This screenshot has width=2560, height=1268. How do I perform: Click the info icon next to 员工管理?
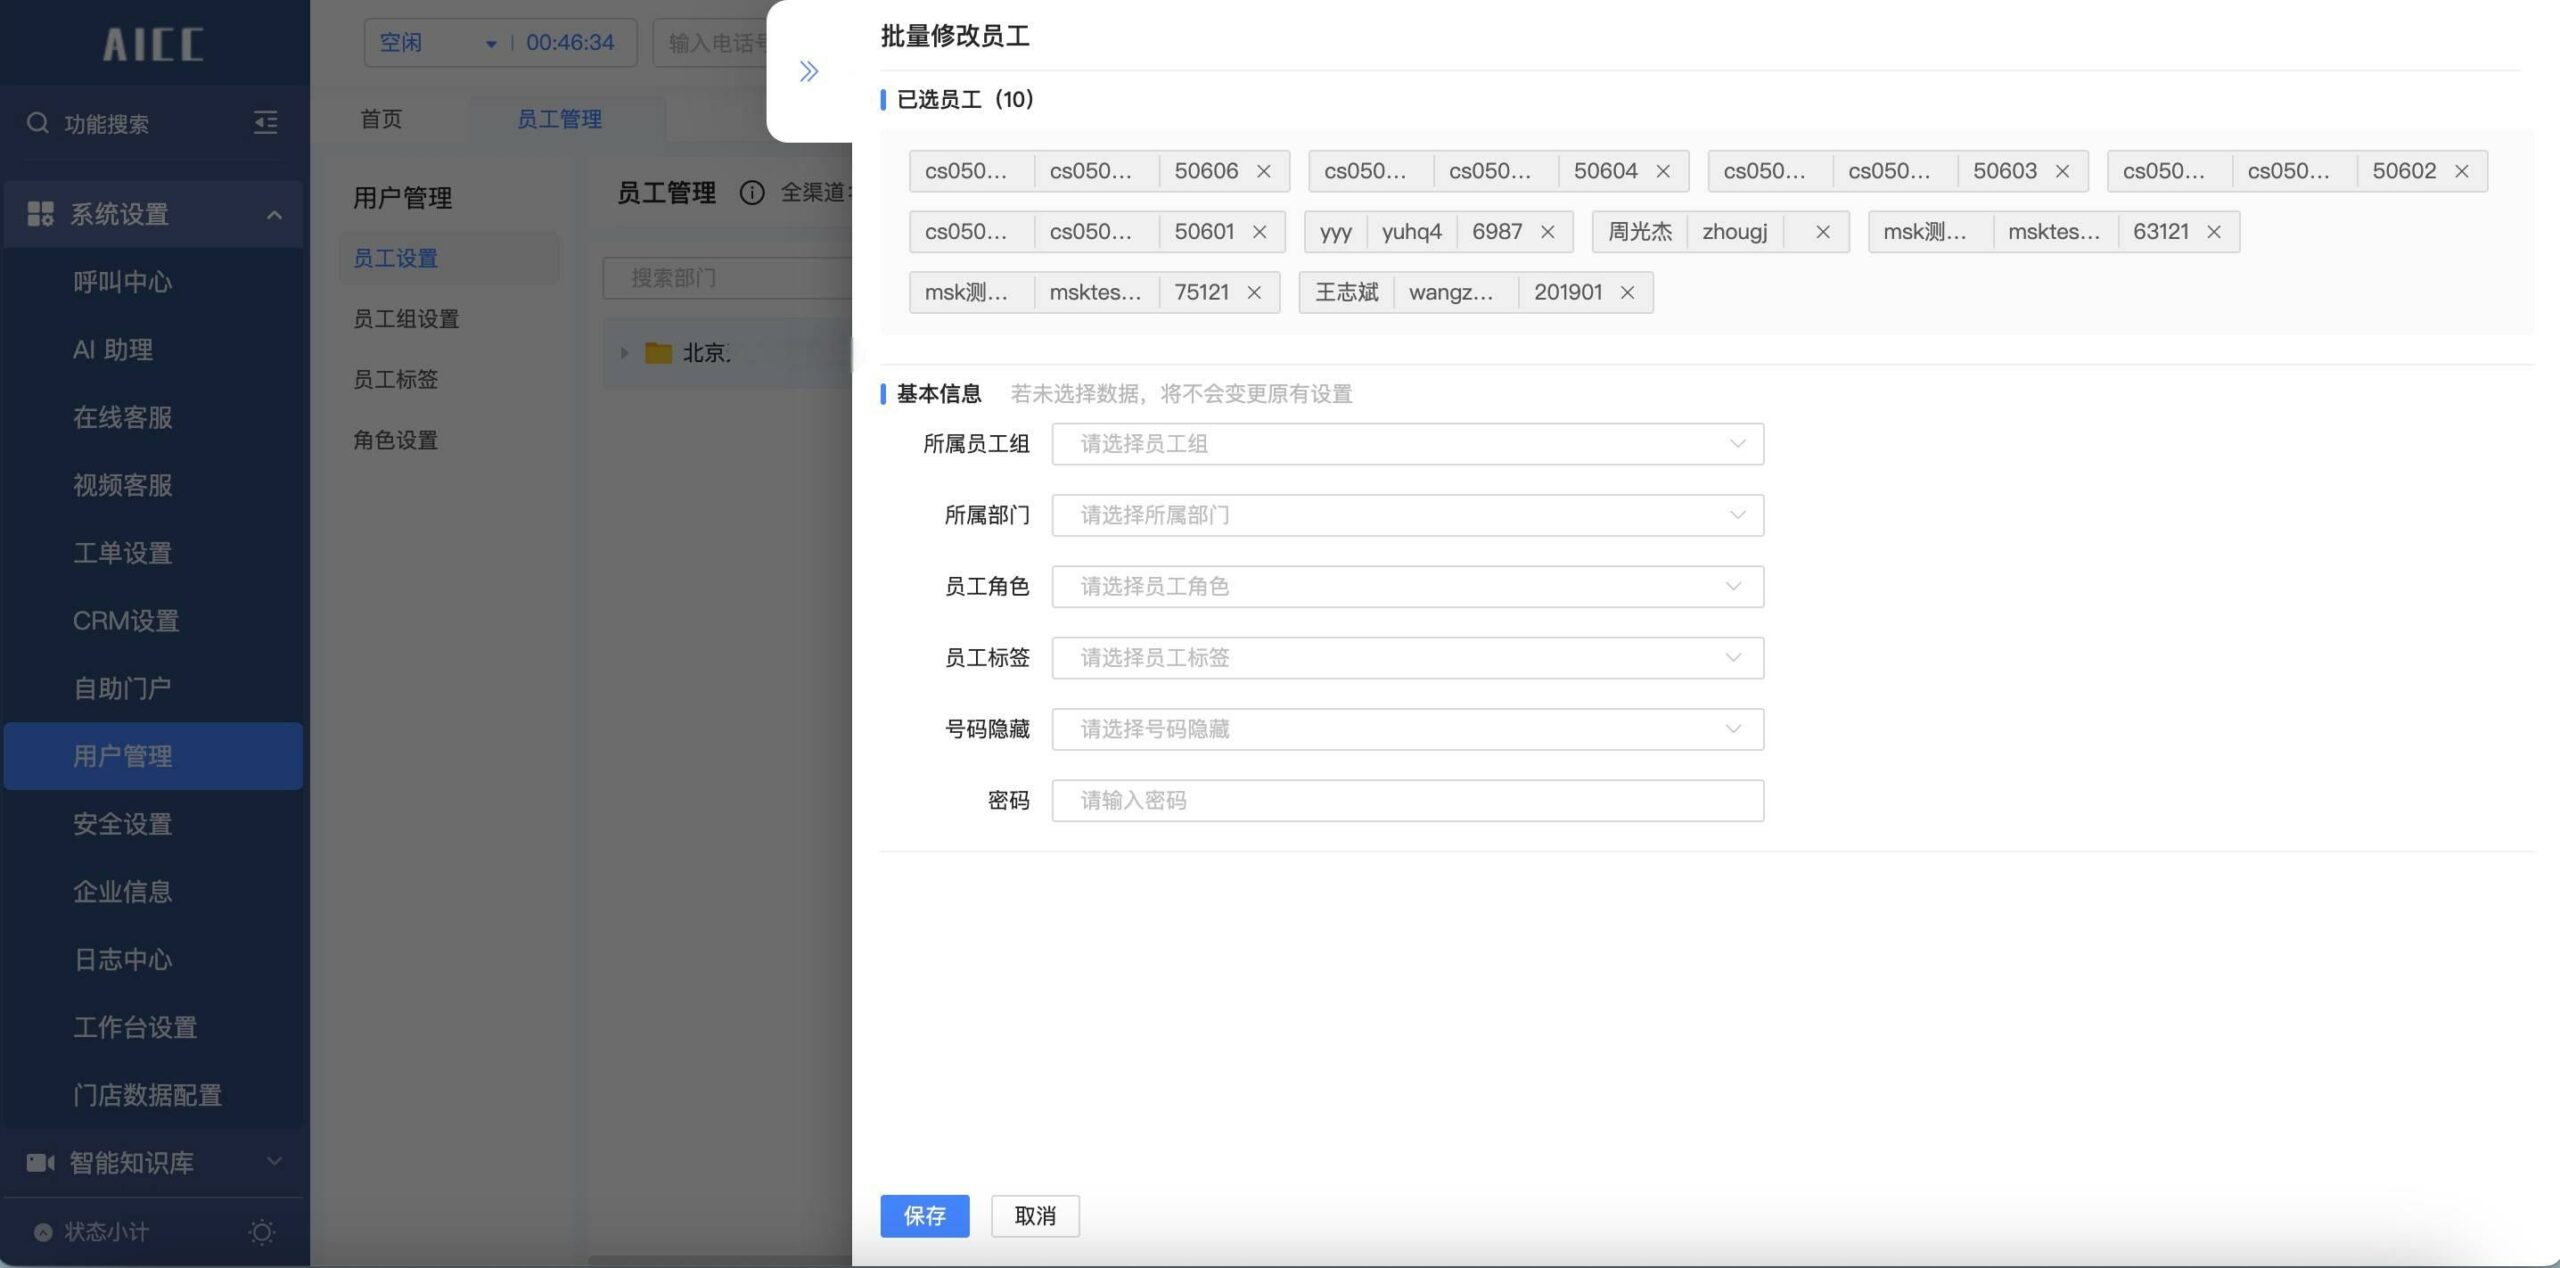(x=752, y=192)
